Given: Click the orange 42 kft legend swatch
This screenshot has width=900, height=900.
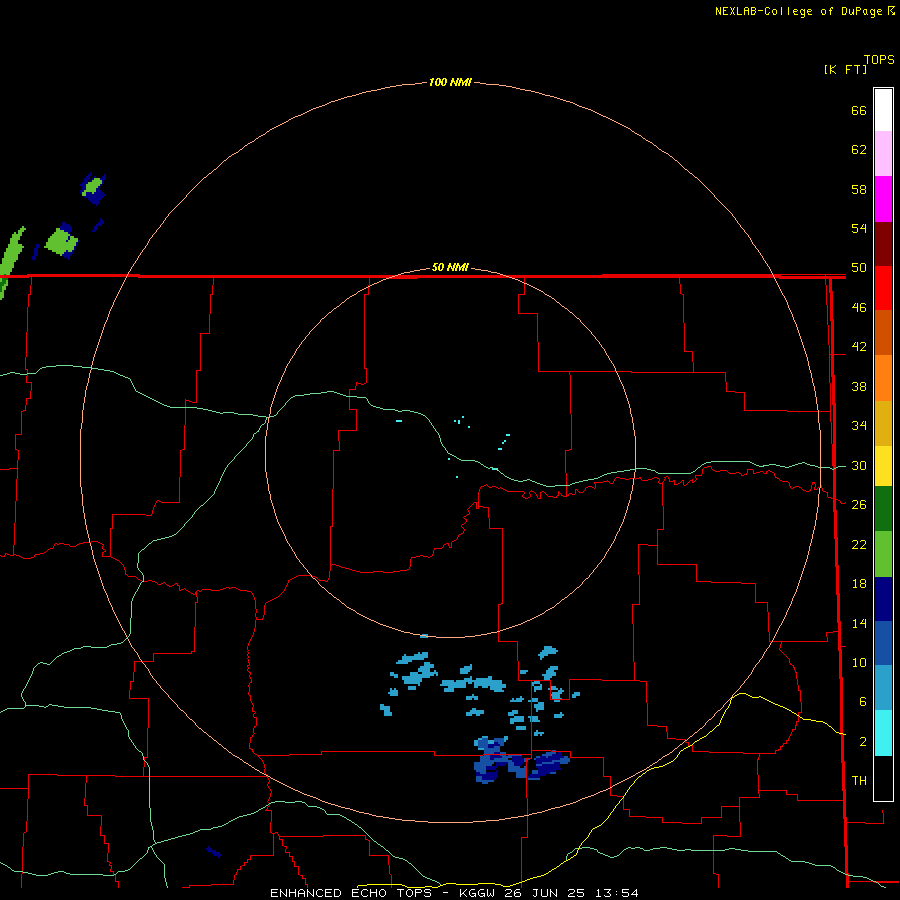Looking at the screenshot, I should pos(883,378).
